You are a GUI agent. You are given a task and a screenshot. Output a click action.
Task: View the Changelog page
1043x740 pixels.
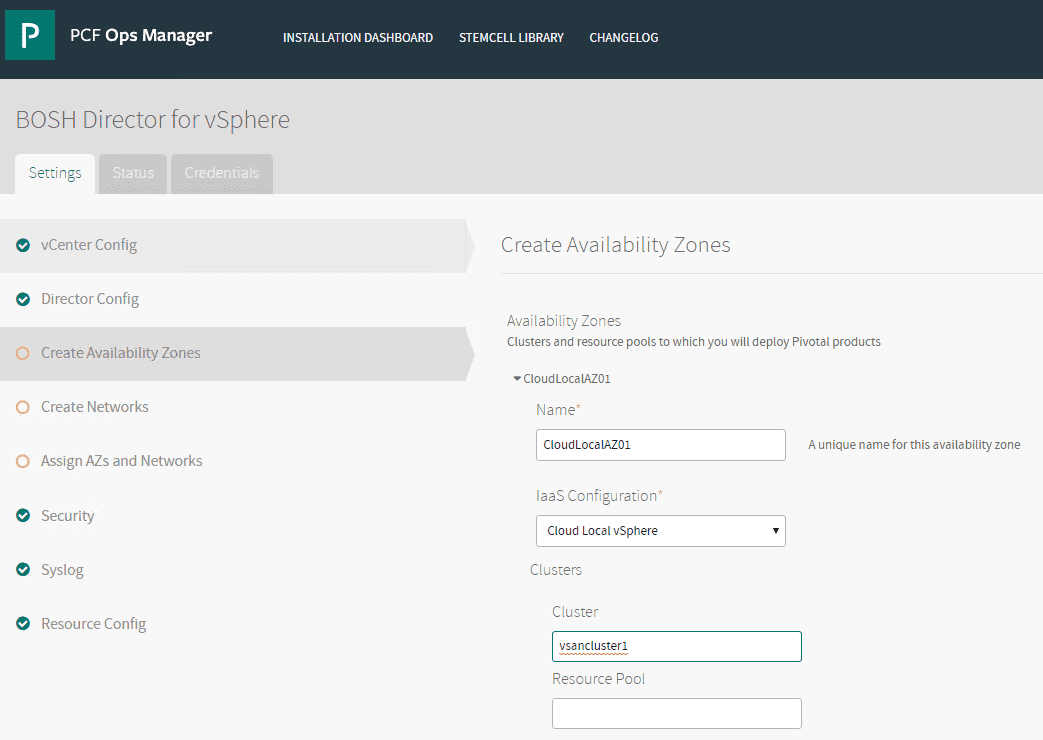[x=624, y=38]
